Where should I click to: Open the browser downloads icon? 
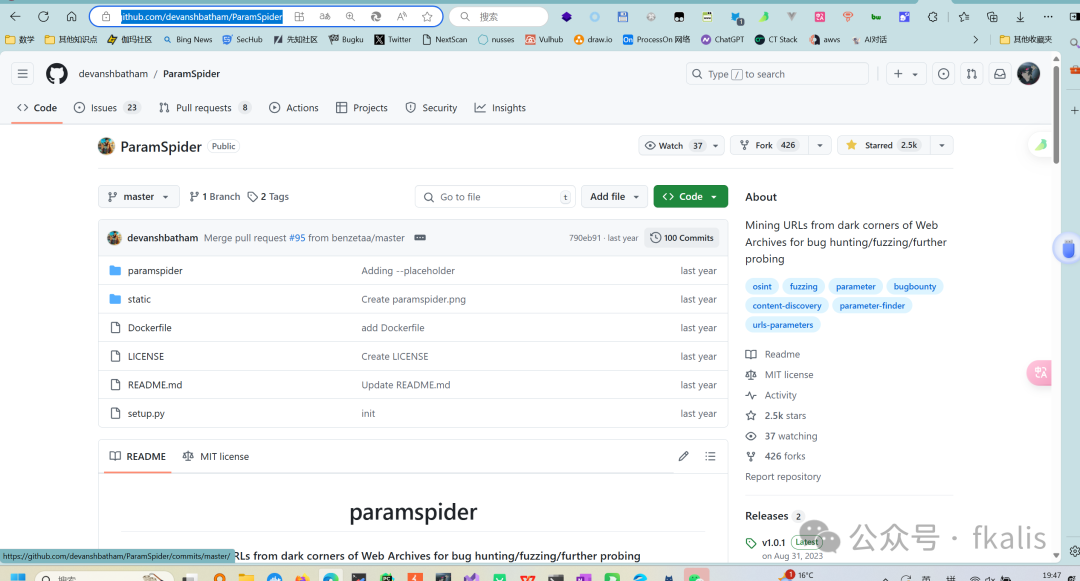[1020, 17]
